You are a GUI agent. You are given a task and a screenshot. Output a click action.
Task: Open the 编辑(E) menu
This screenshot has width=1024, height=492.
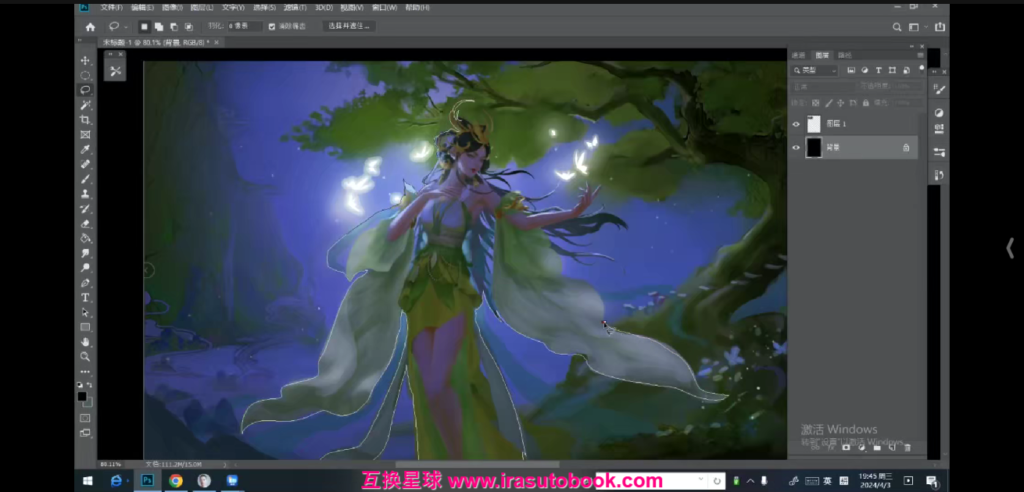(x=142, y=7)
